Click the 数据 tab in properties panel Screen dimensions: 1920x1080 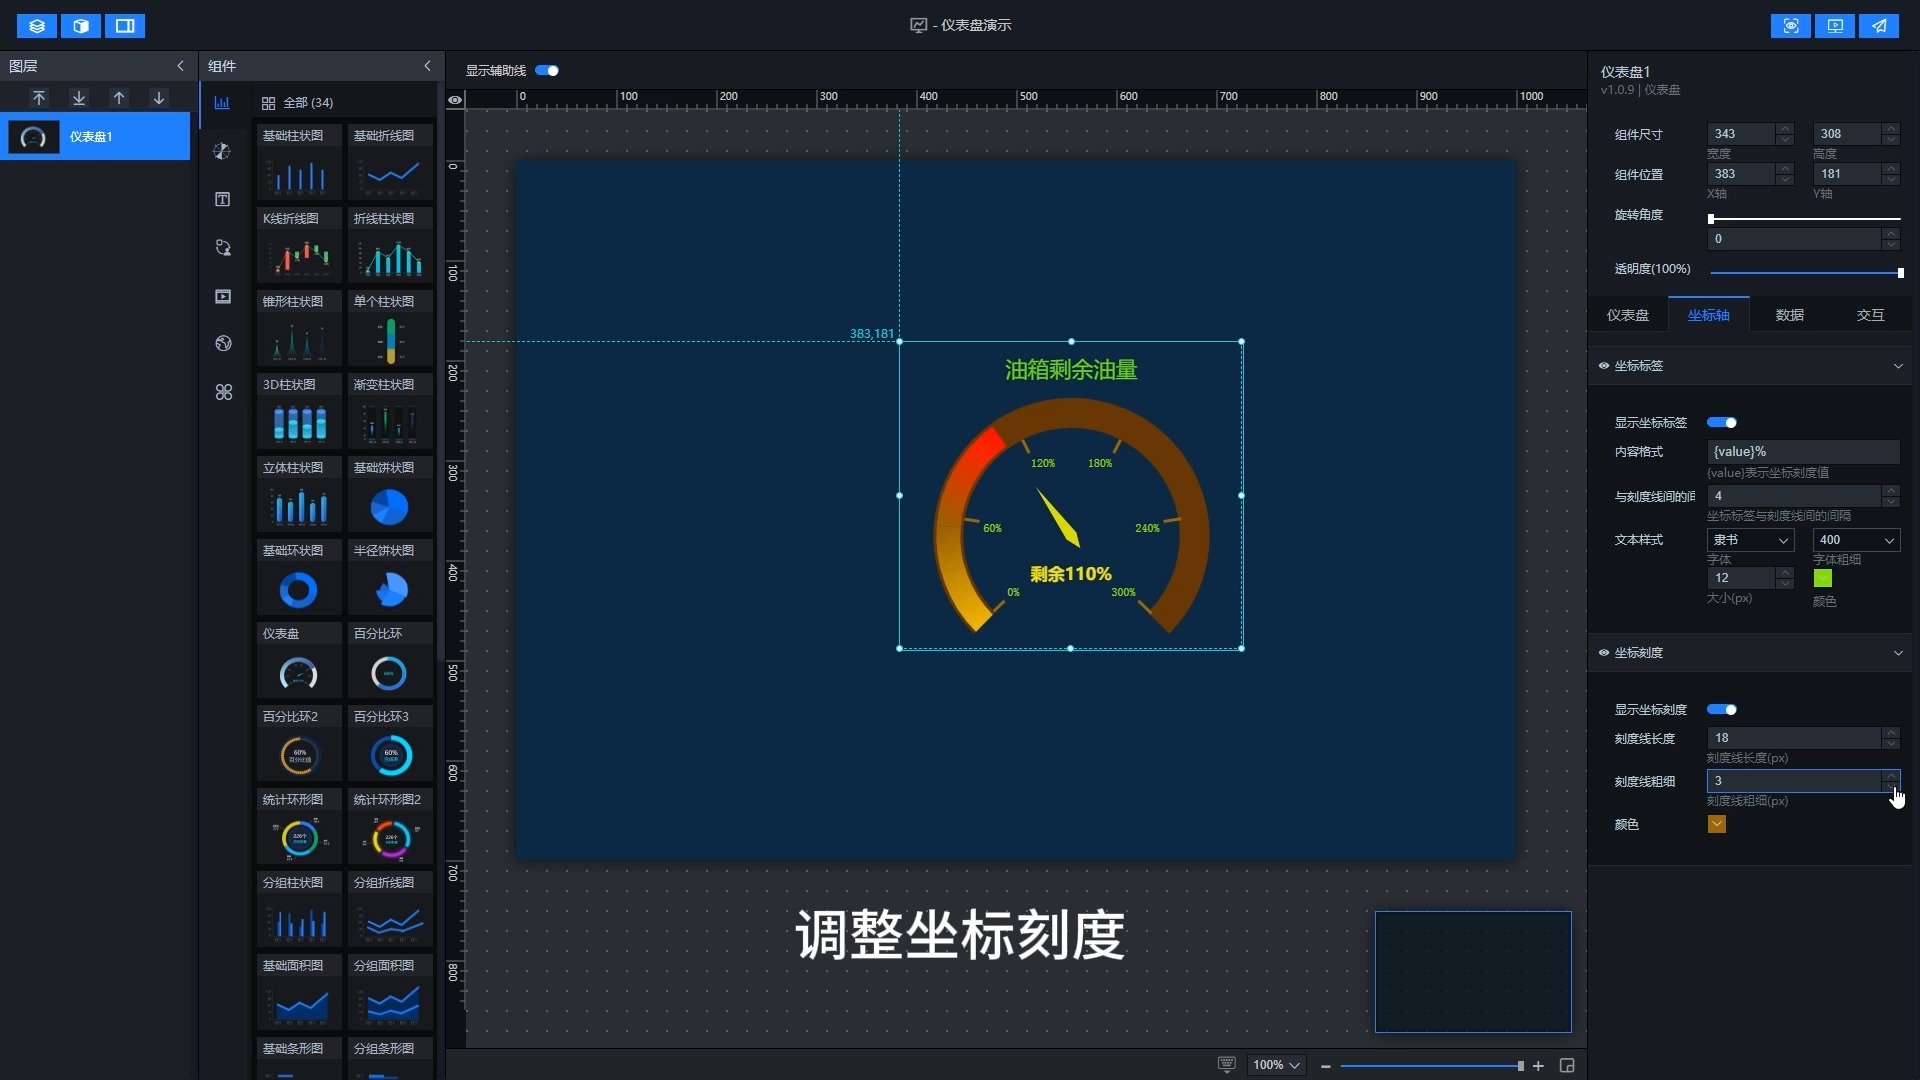click(x=1788, y=314)
